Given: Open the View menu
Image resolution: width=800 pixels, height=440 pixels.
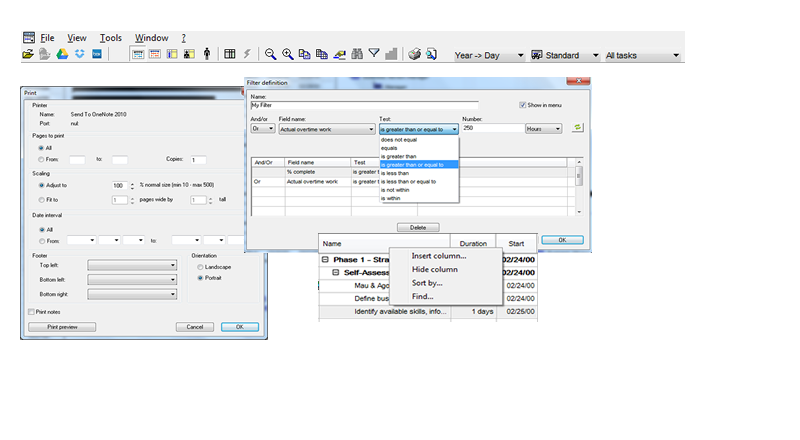Looking at the screenshot, I should [x=77, y=38].
